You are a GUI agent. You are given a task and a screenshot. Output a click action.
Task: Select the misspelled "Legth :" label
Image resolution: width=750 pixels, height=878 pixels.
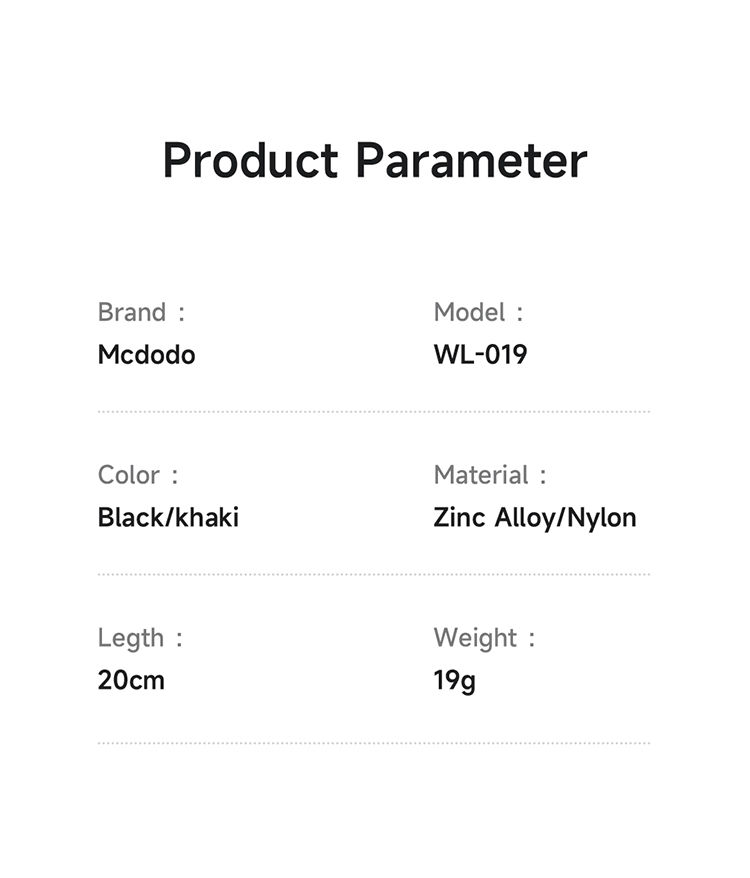pyautogui.click(x=140, y=638)
